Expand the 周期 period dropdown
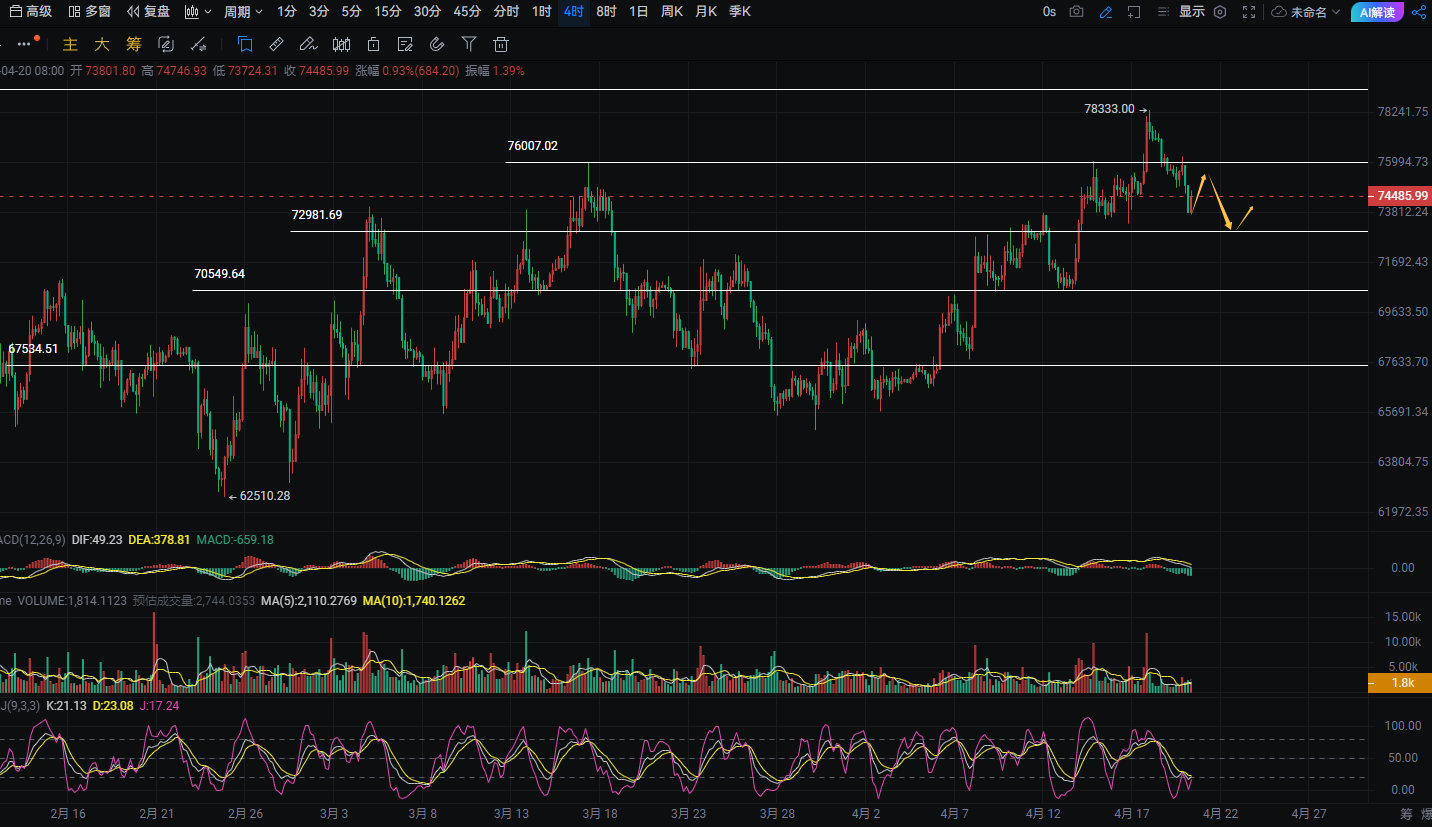 [x=243, y=12]
